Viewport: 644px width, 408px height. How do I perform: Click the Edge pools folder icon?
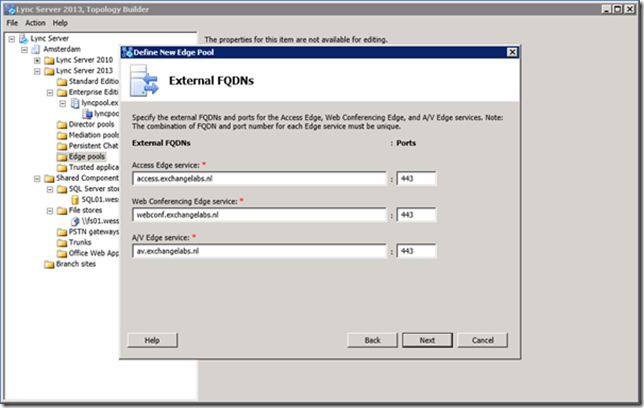coord(62,157)
